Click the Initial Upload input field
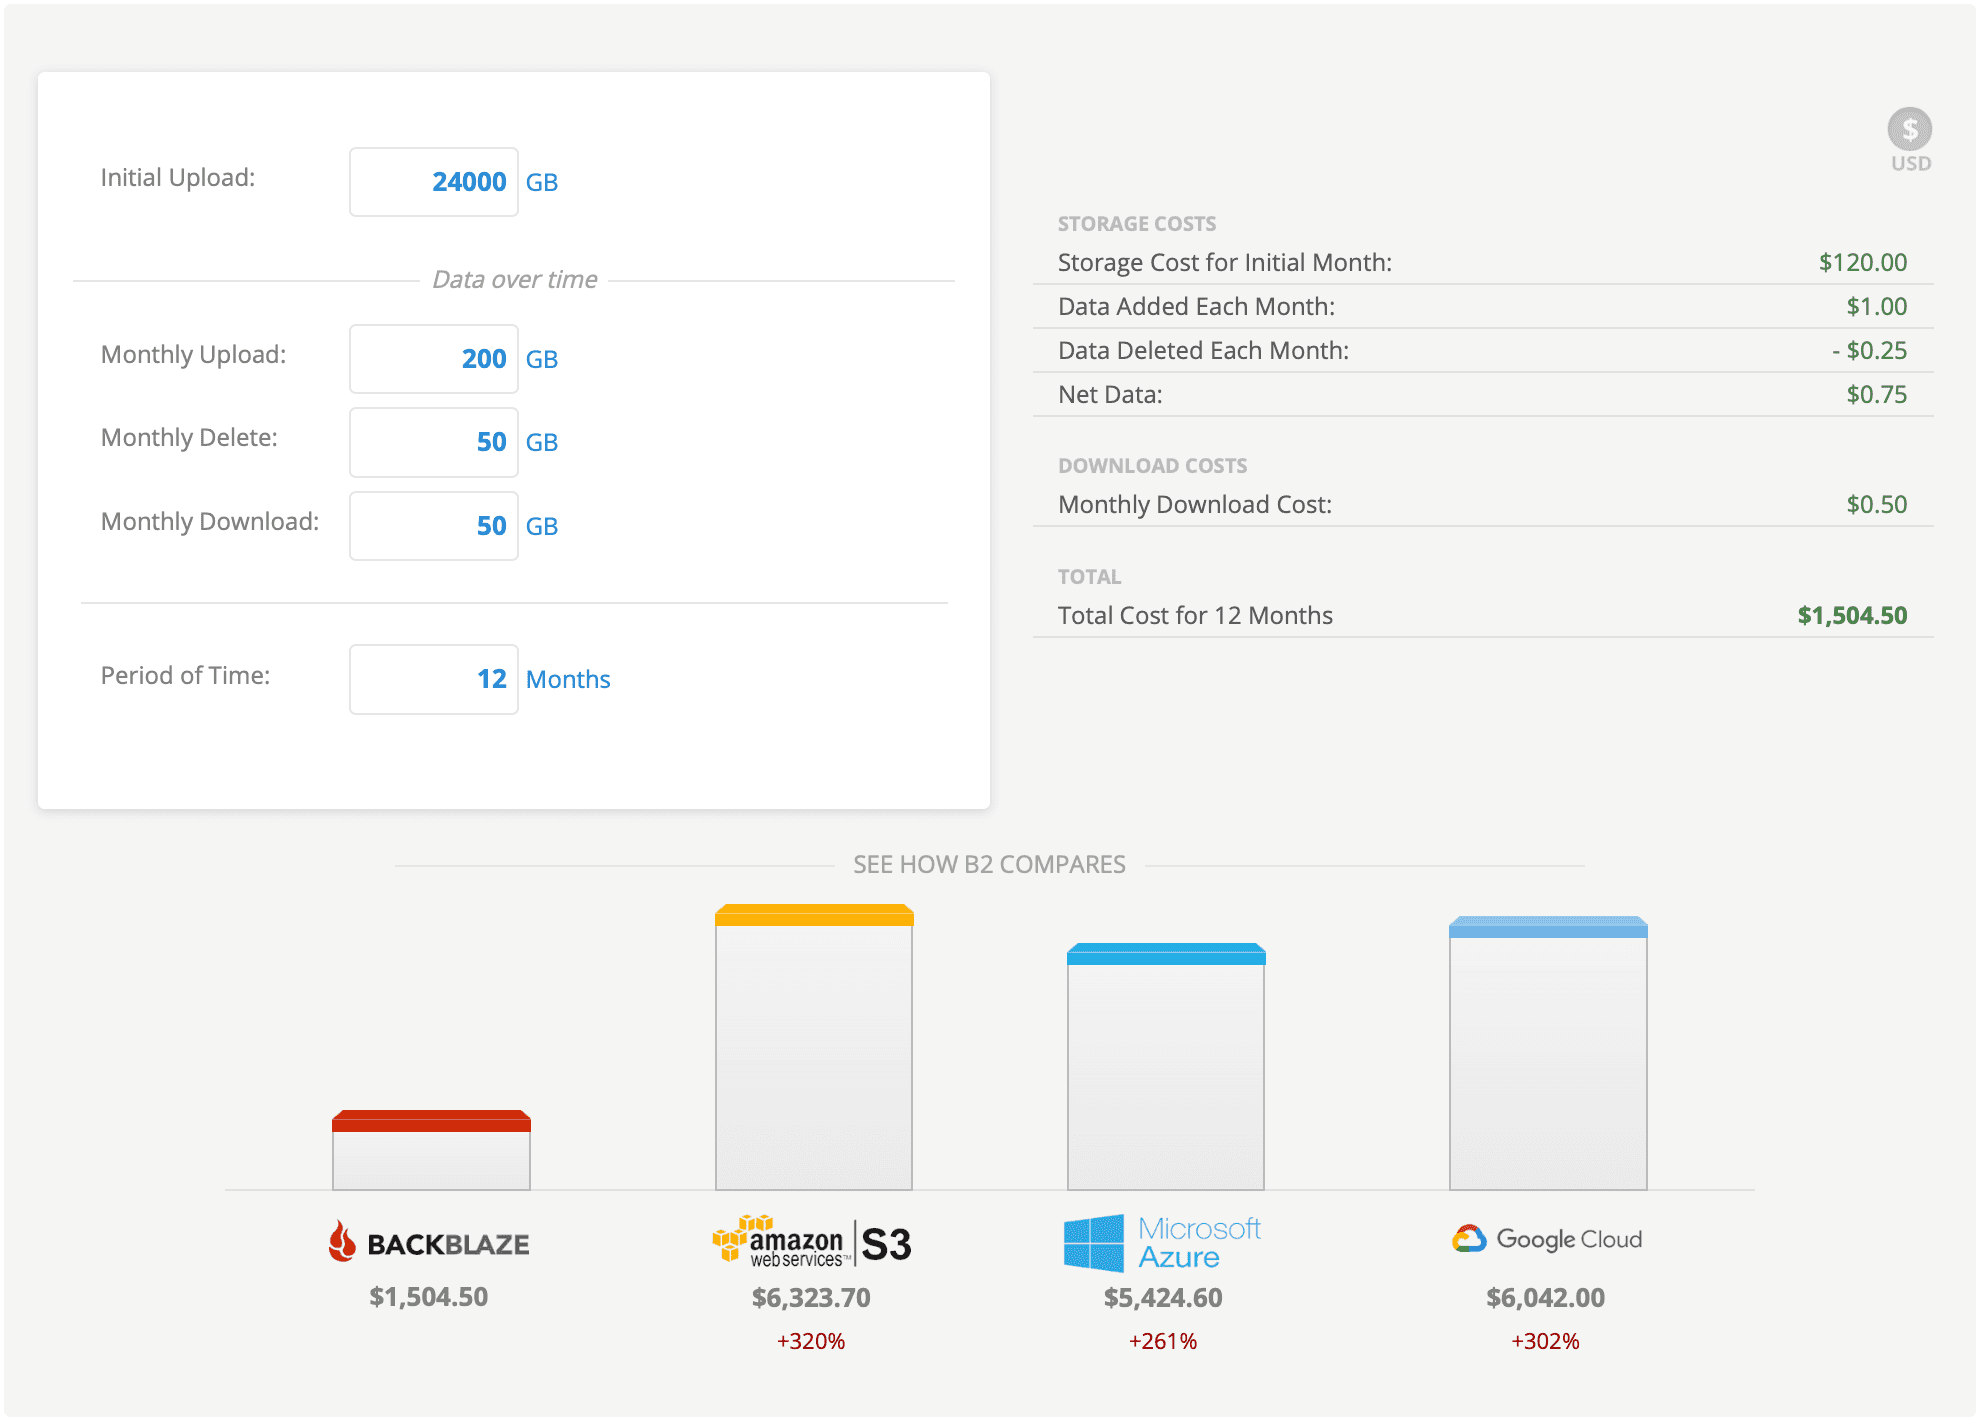1980x1418 pixels. (x=434, y=182)
